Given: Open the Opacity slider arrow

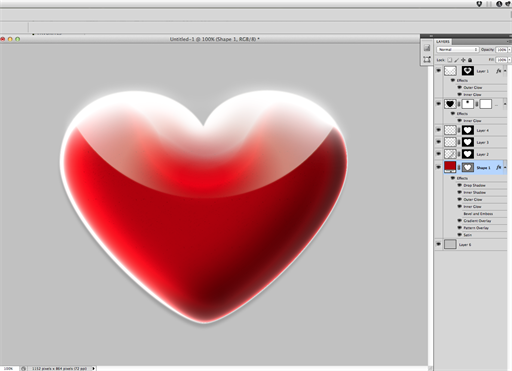Looking at the screenshot, I should [x=509, y=50].
